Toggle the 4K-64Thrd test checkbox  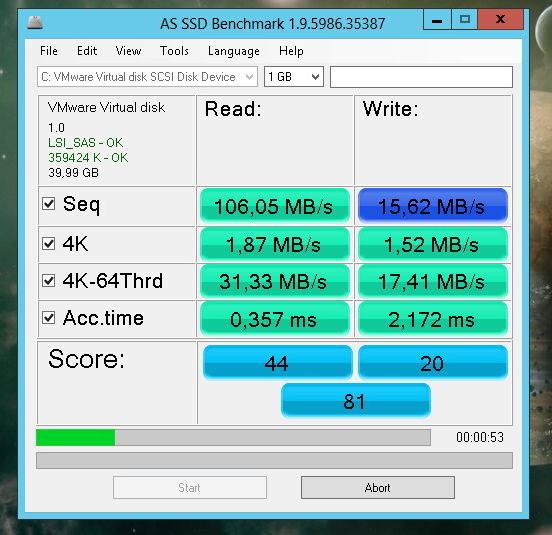[49, 281]
